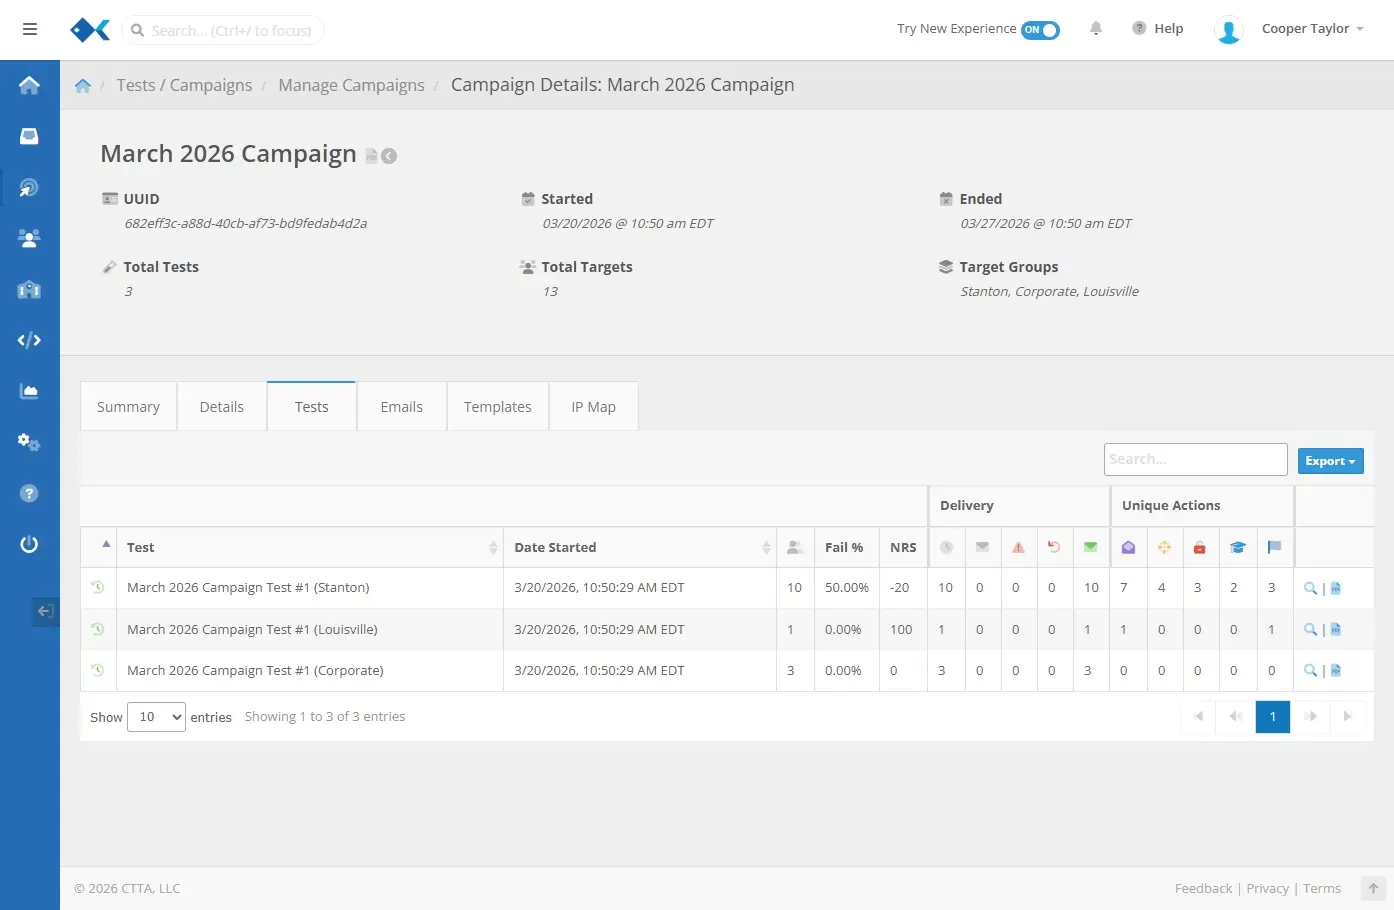Switch to the Summary tab
Screen dimensions: 1394x910
coord(128,407)
